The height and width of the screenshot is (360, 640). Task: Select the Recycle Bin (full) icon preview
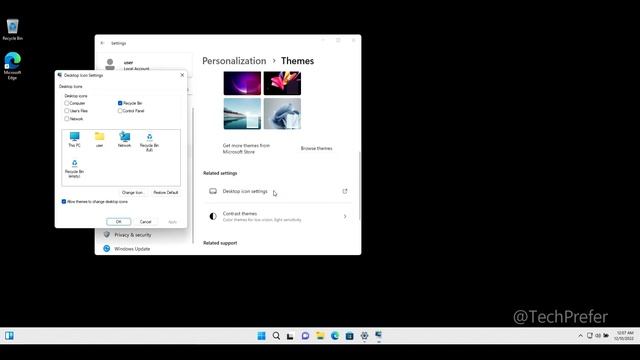[x=149, y=142]
